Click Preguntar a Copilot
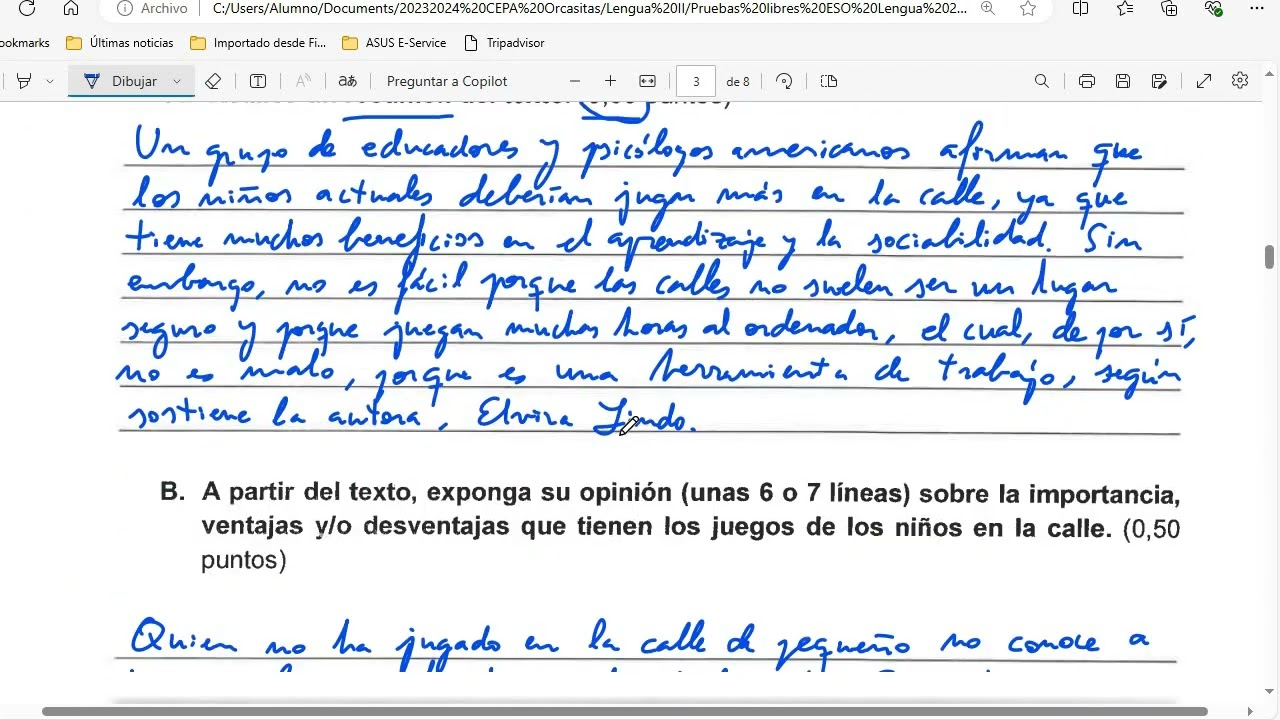Image resolution: width=1280 pixels, height=720 pixels. coord(447,81)
